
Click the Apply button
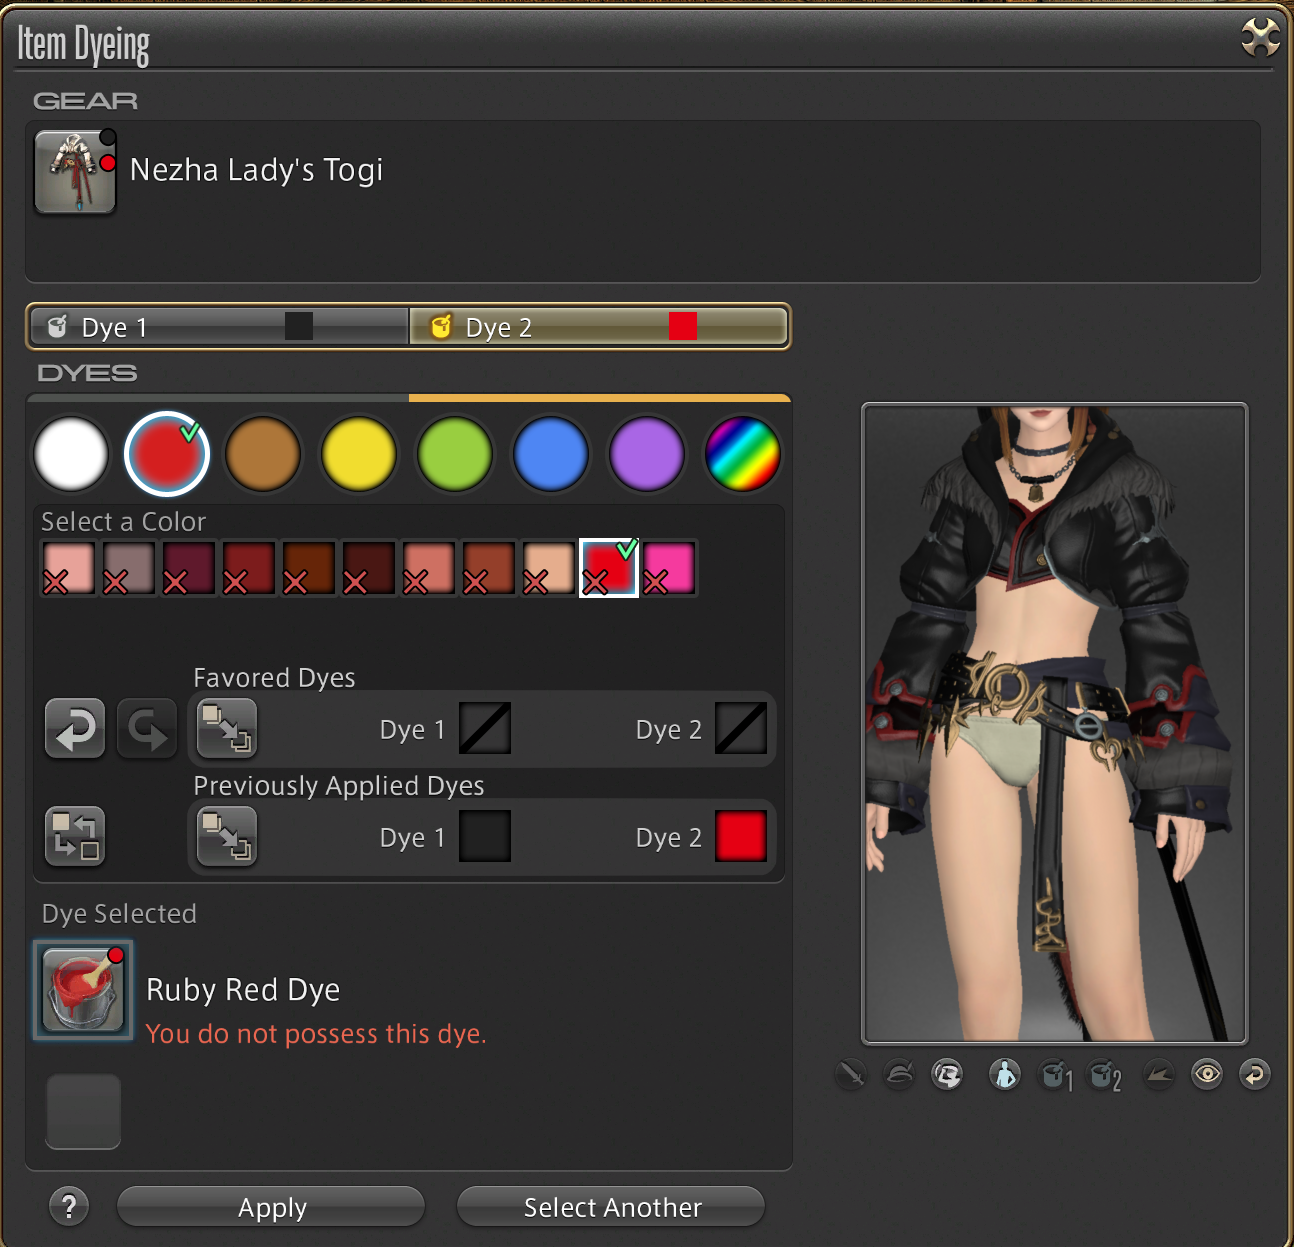pos(271,1207)
